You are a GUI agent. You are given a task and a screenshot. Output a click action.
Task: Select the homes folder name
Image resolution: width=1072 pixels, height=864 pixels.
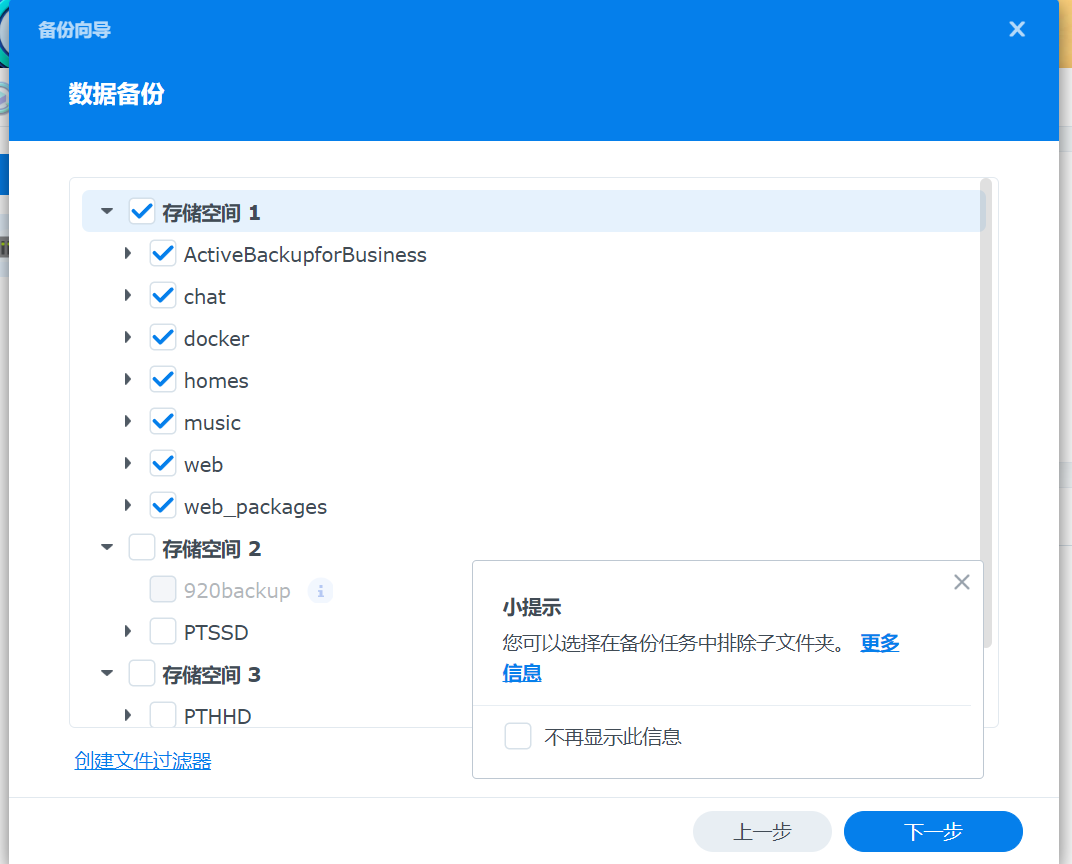click(x=216, y=381)
